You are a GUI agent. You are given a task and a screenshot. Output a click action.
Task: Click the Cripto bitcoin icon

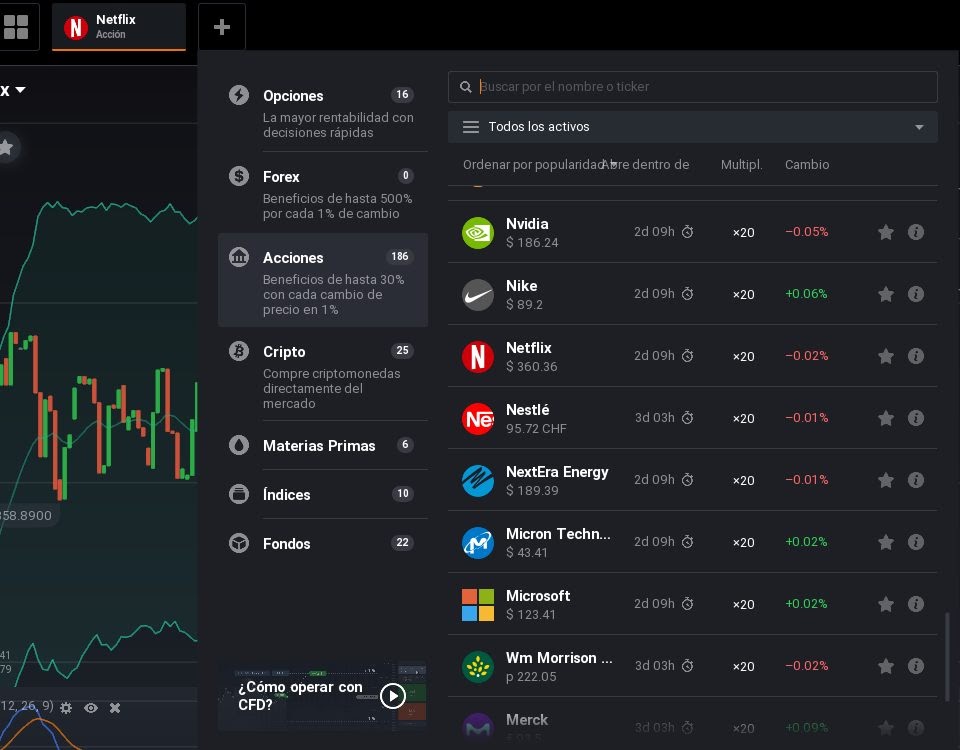[x=239, y=351]
